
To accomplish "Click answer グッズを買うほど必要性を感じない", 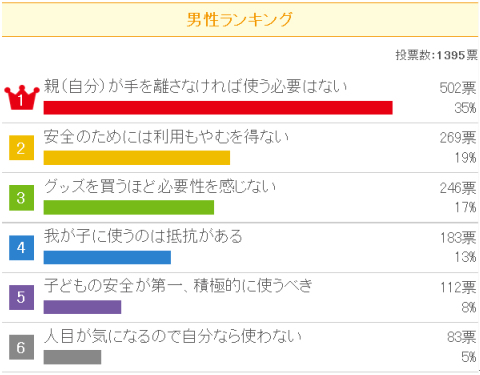I will tap(160, 186).
